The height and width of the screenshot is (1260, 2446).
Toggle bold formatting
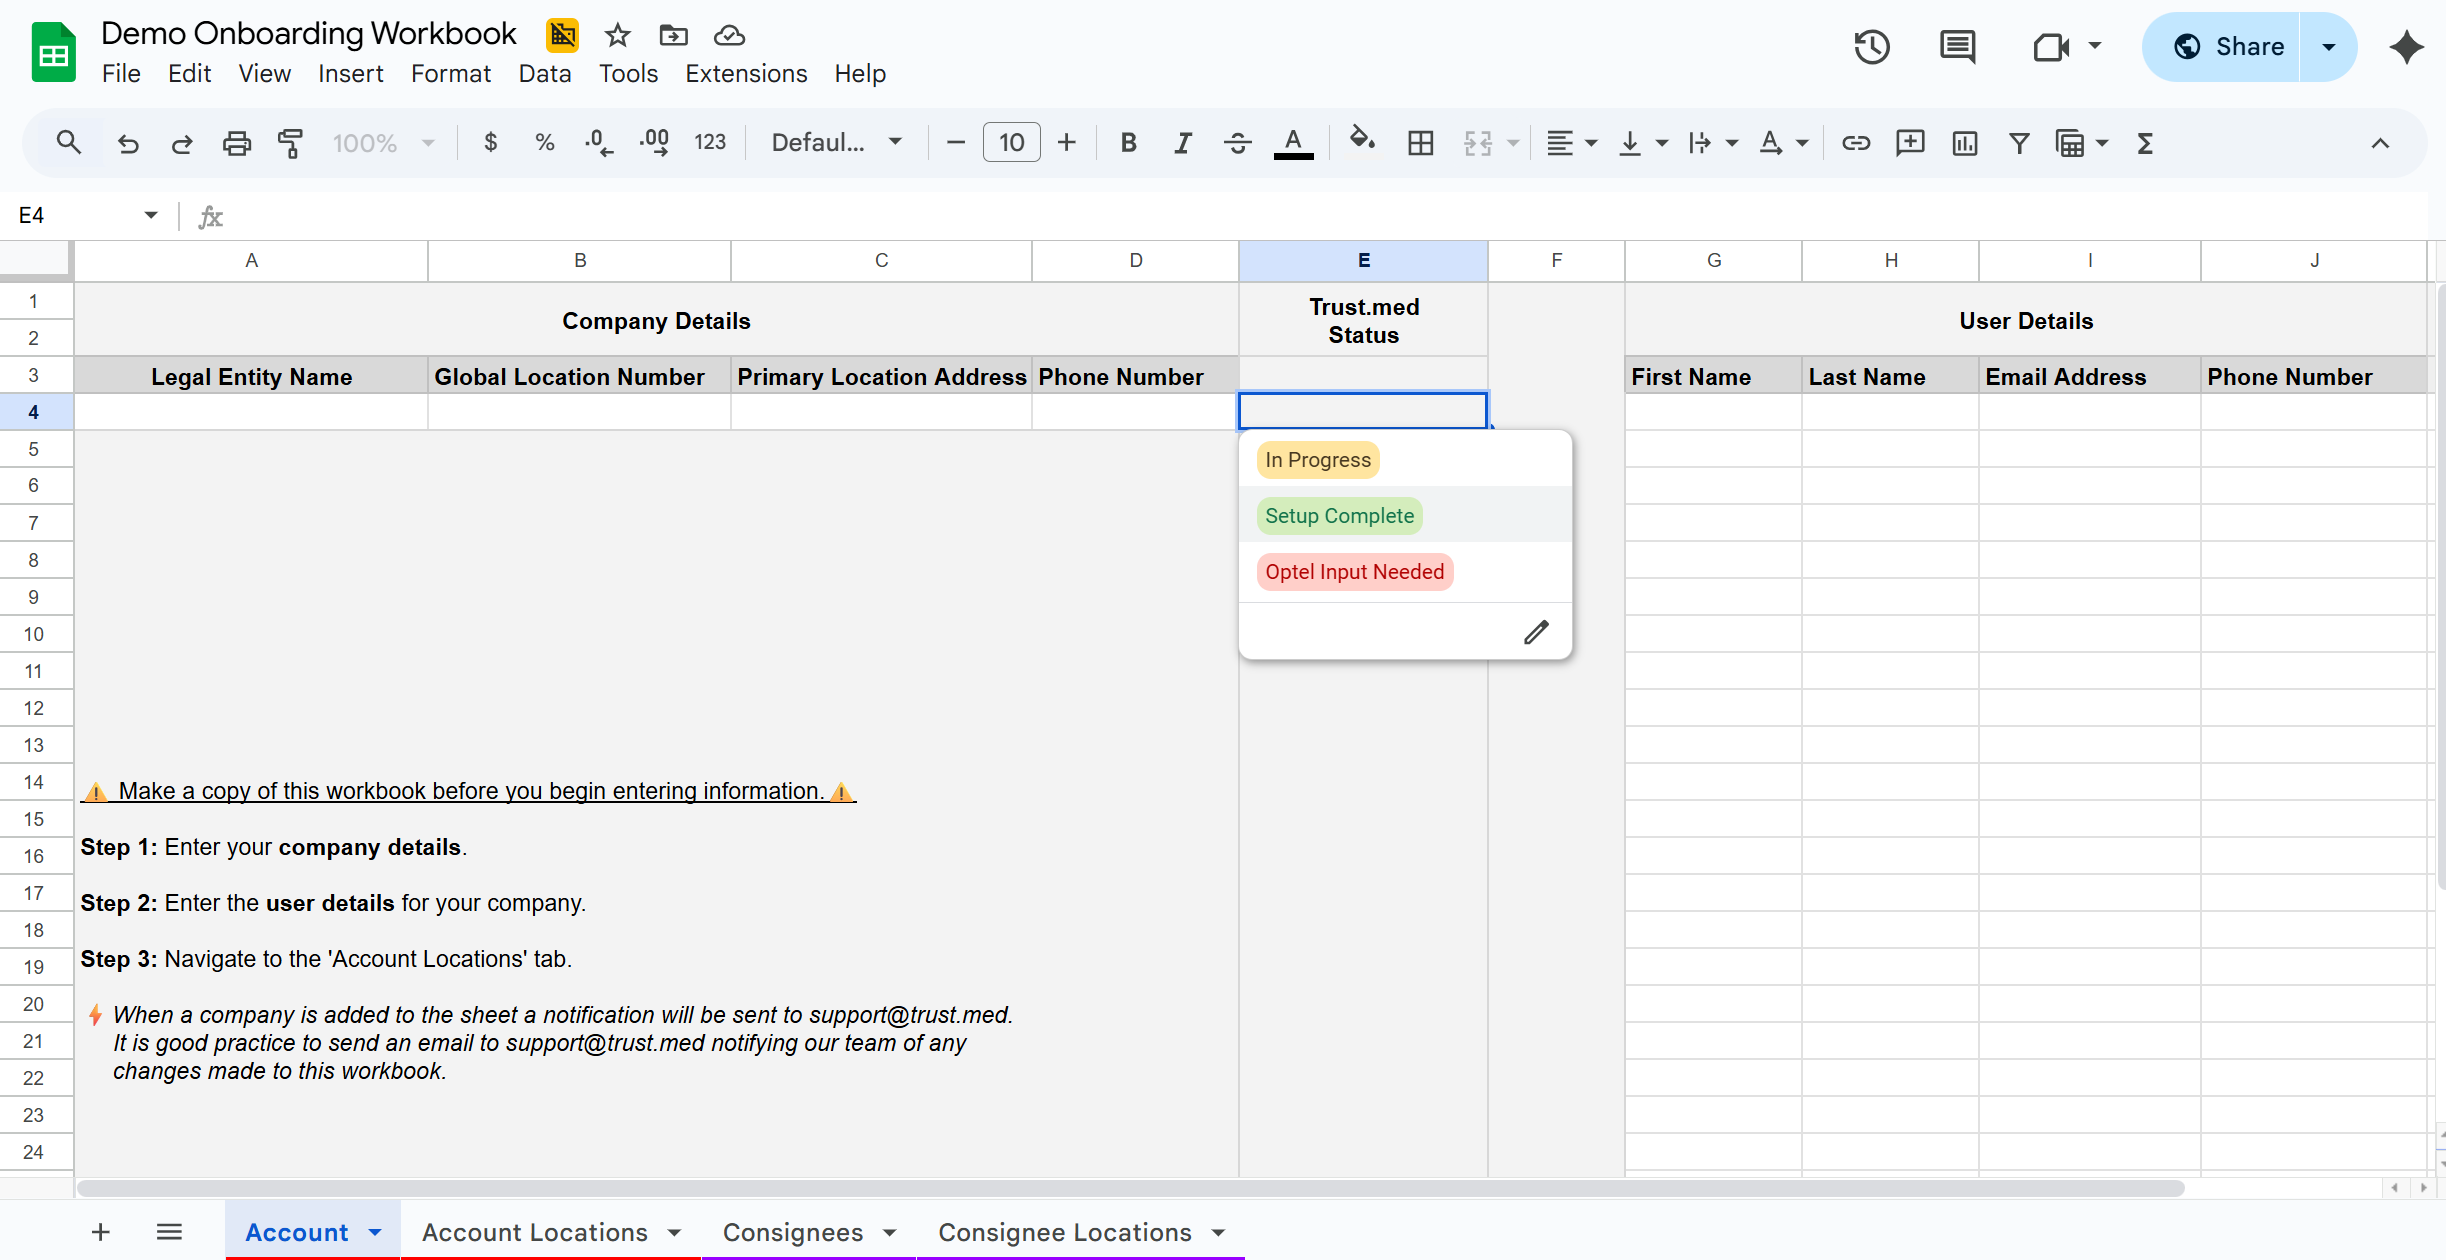(x=1128, y=143)
